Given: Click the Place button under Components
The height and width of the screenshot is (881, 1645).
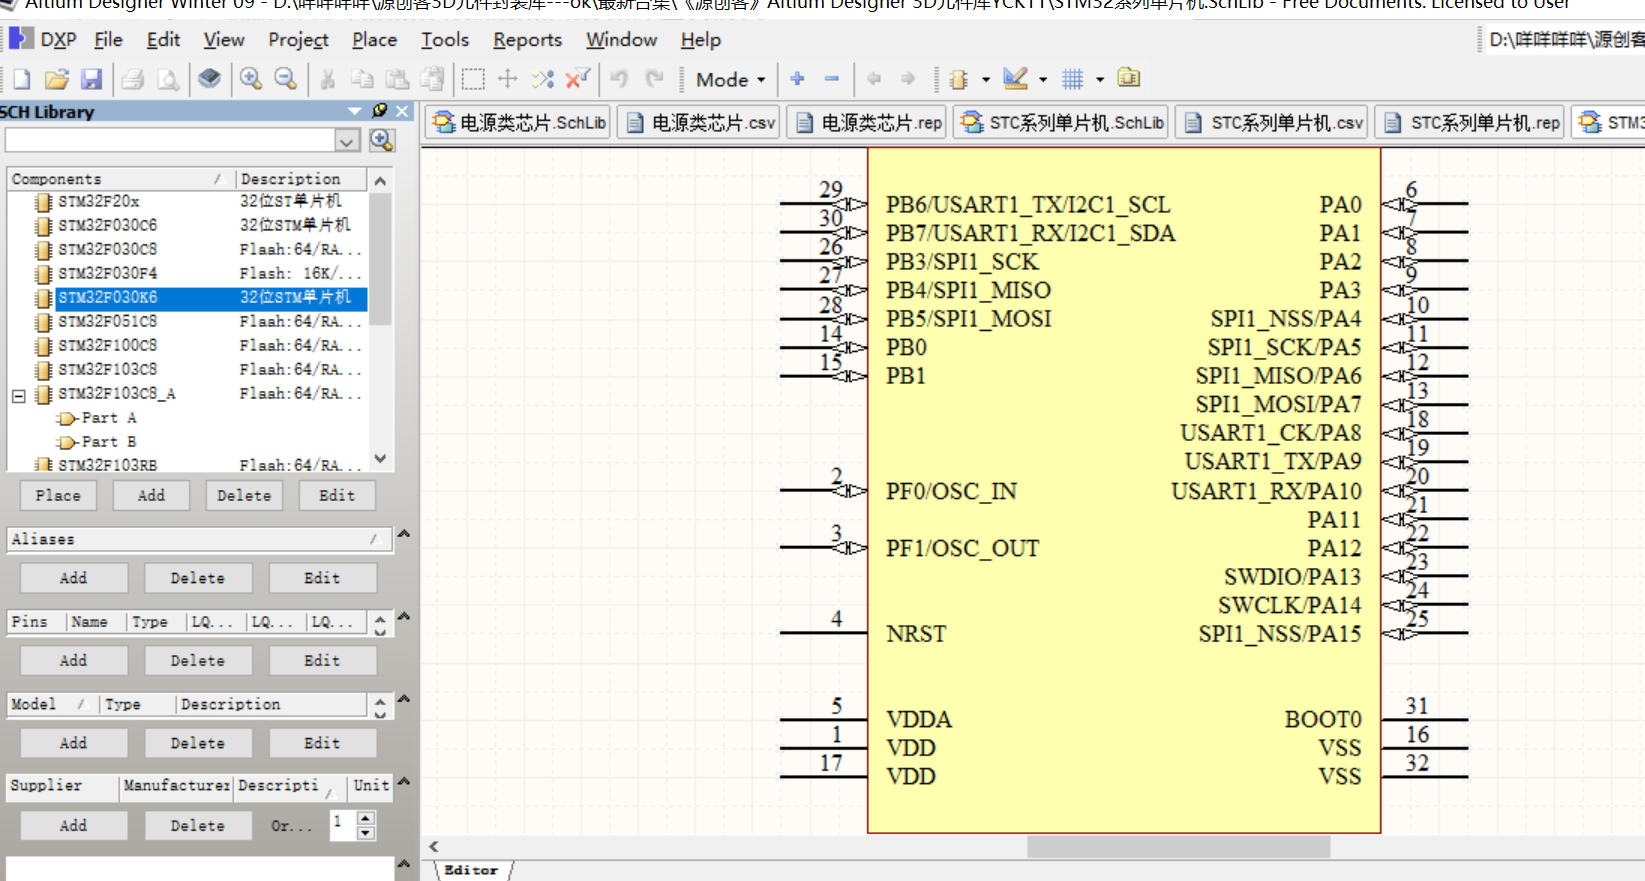Looking at the screenshot, I should pos(58,496).
